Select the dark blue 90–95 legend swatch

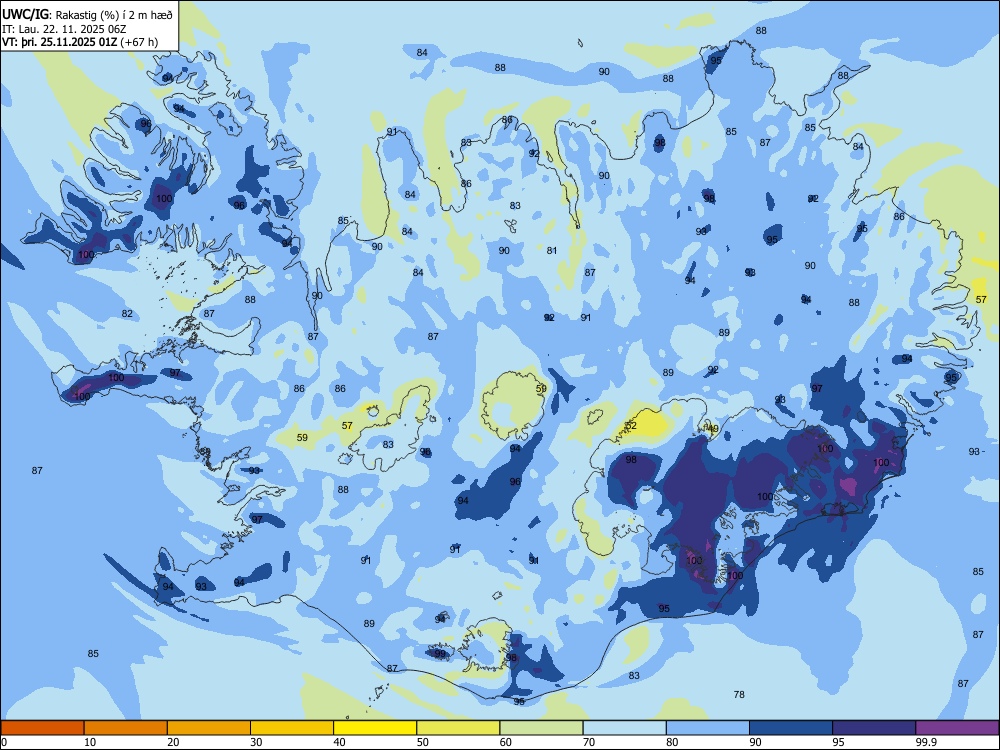click(791, 728)
